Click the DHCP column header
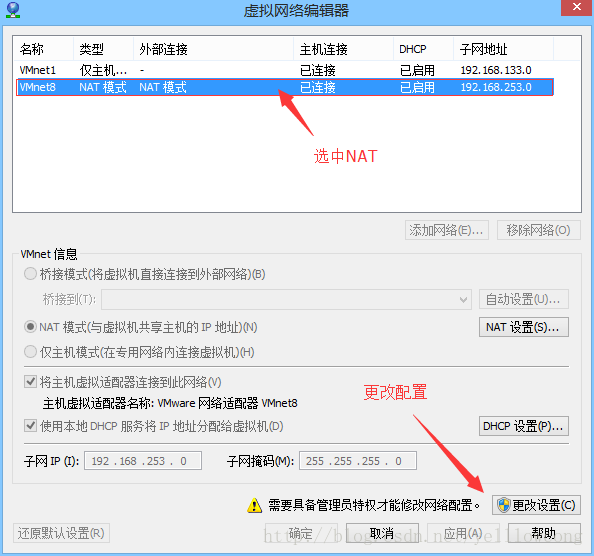Viewport: 594px width, 556px height. (423, 49)
